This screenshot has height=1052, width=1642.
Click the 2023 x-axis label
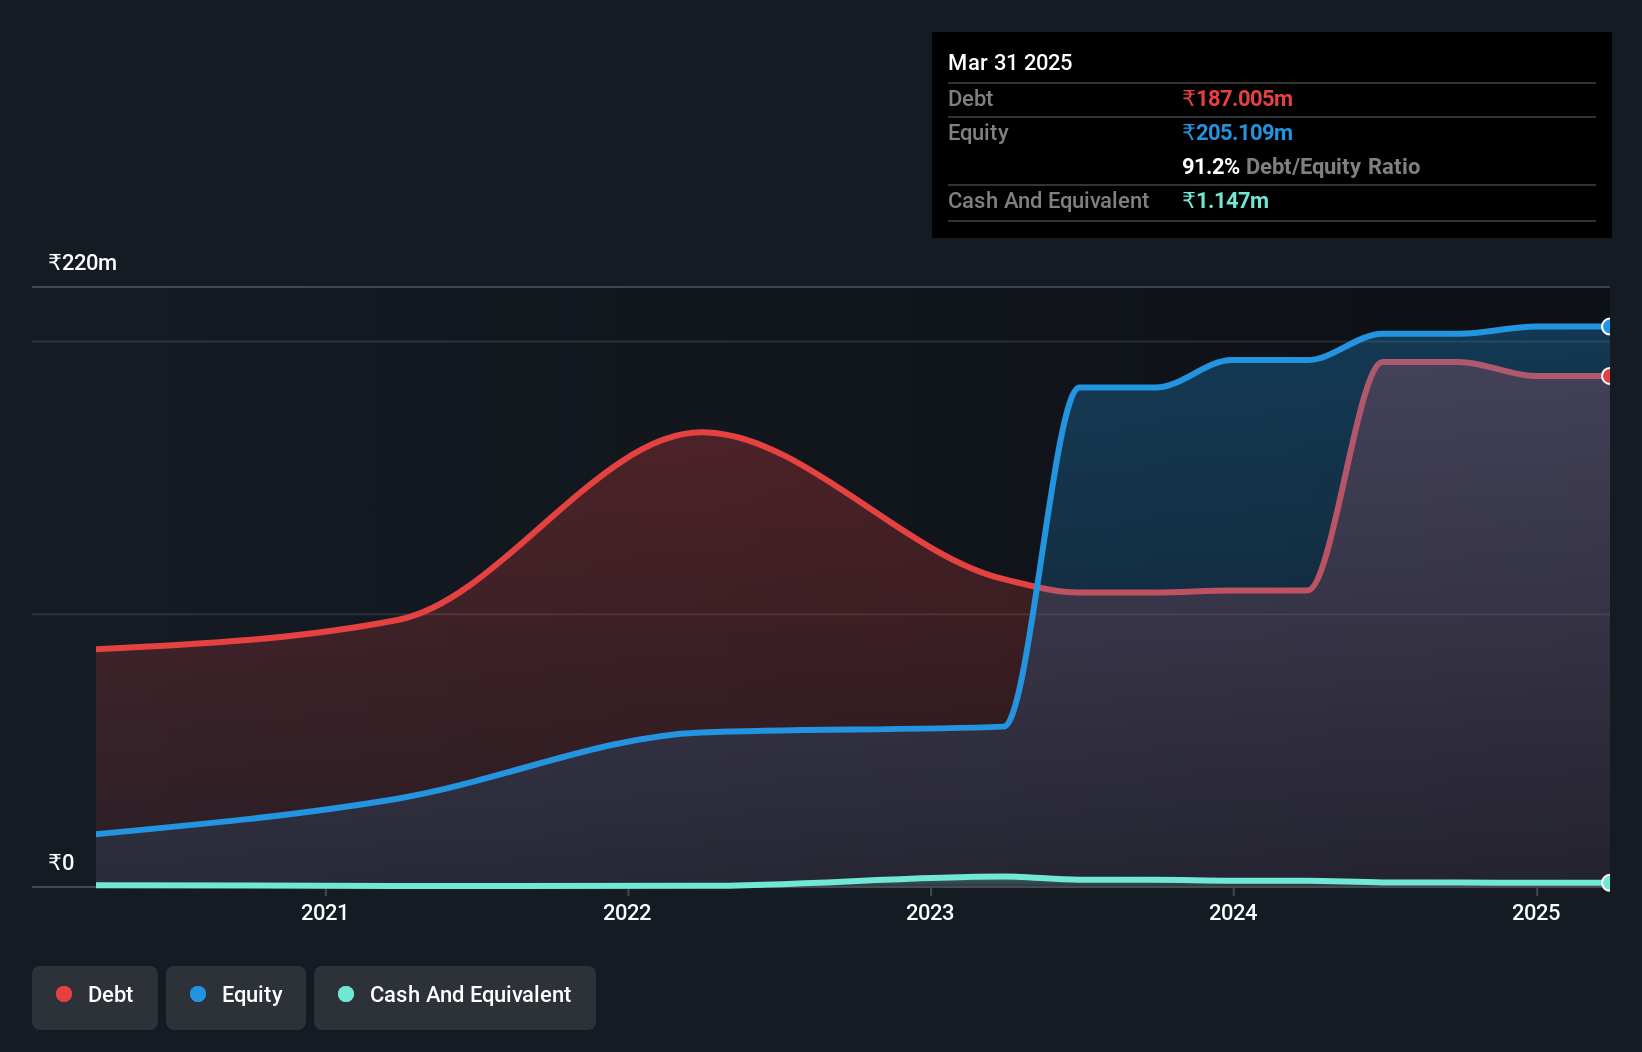coord(930,912)
